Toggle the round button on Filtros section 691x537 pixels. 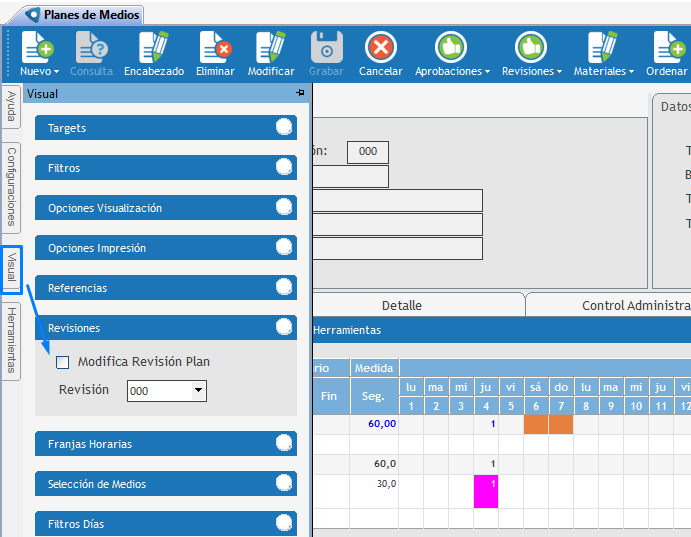(284, 167)
